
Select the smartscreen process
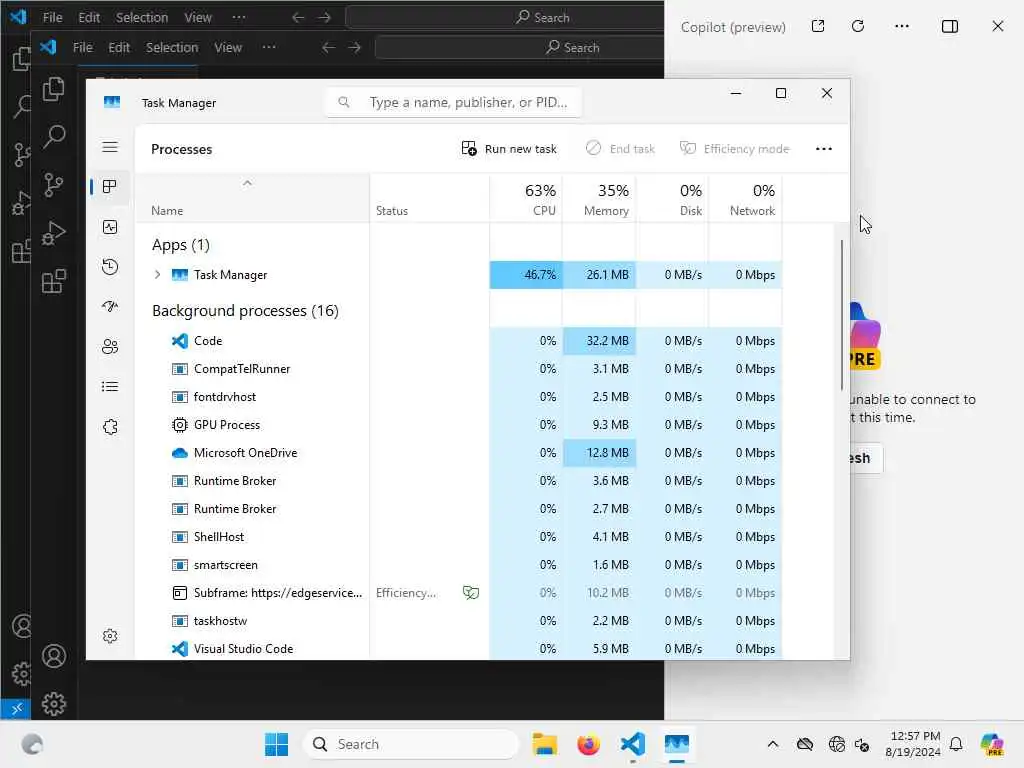click(458, 565)
